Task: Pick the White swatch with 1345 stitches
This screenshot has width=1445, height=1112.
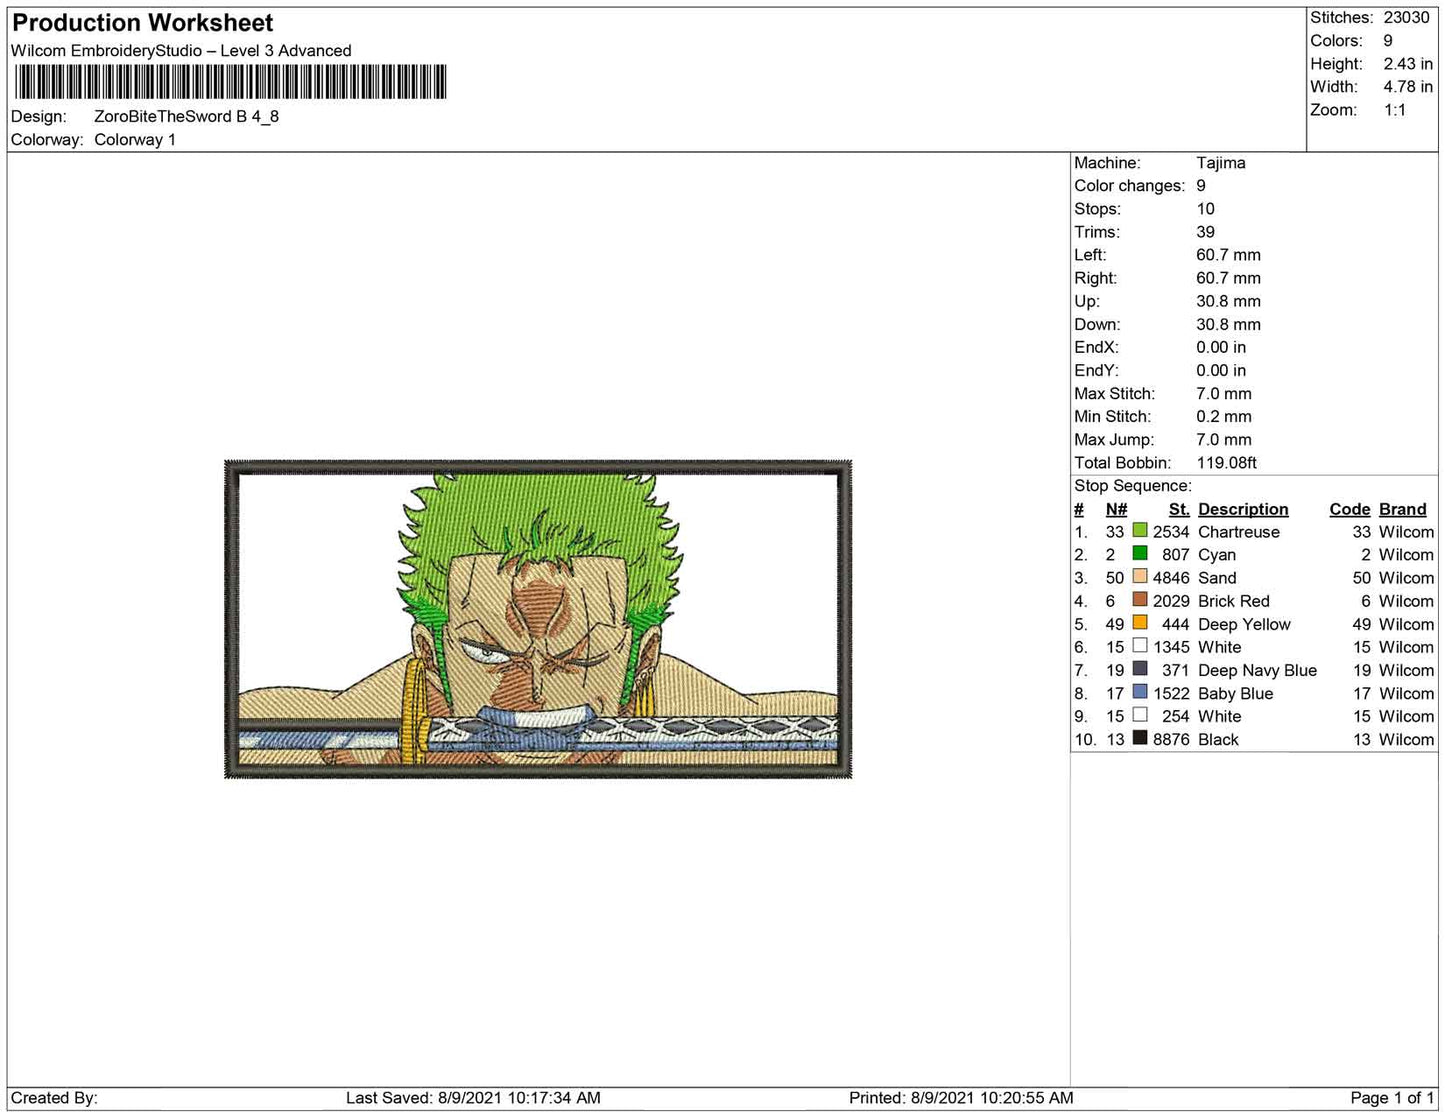Action: tap(1140, 646)
